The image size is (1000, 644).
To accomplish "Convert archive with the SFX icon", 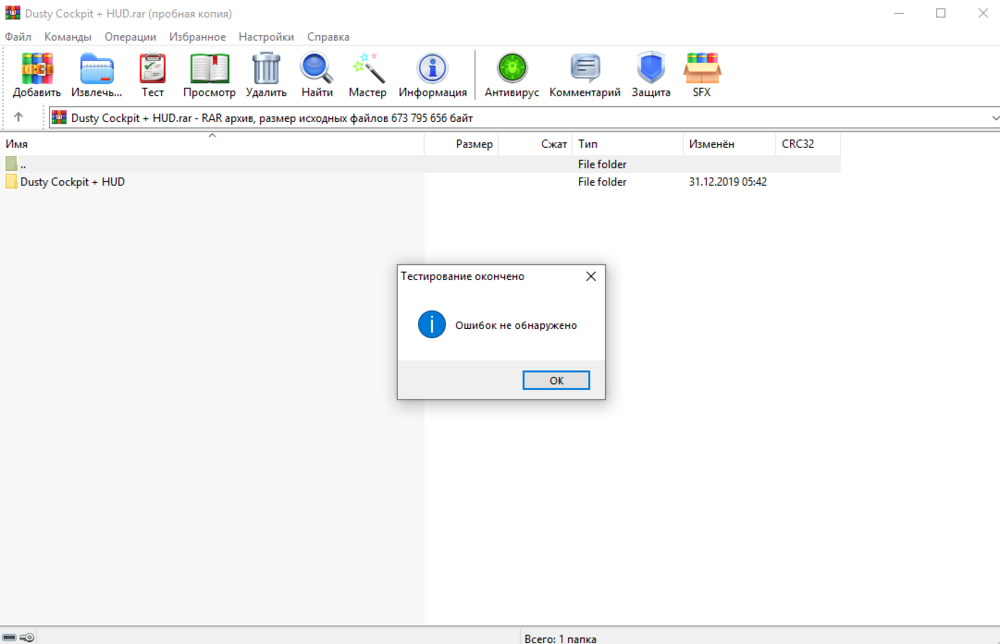I will [701, 68].
